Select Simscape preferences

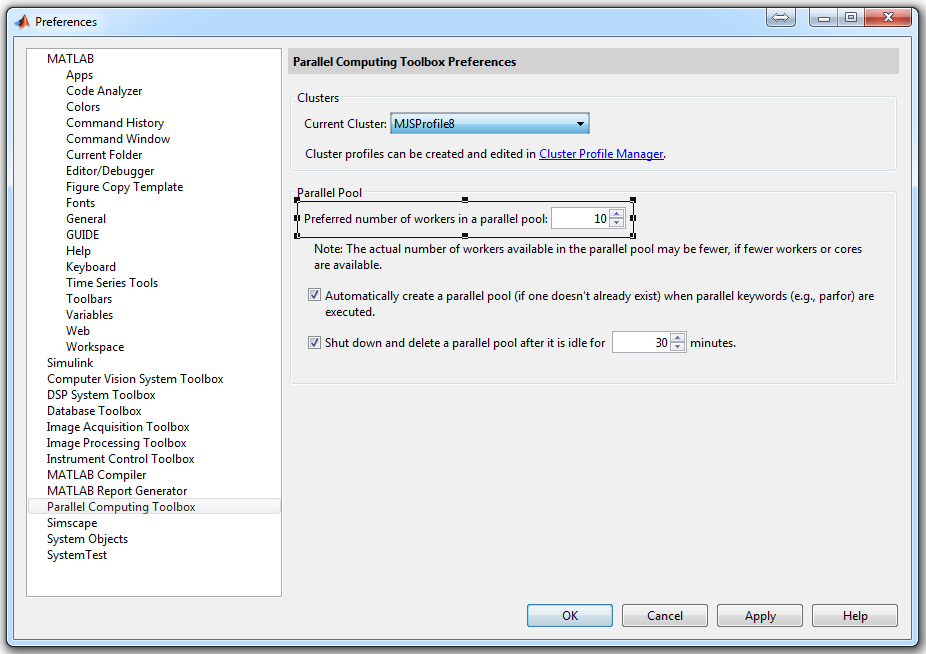point(72,523)
